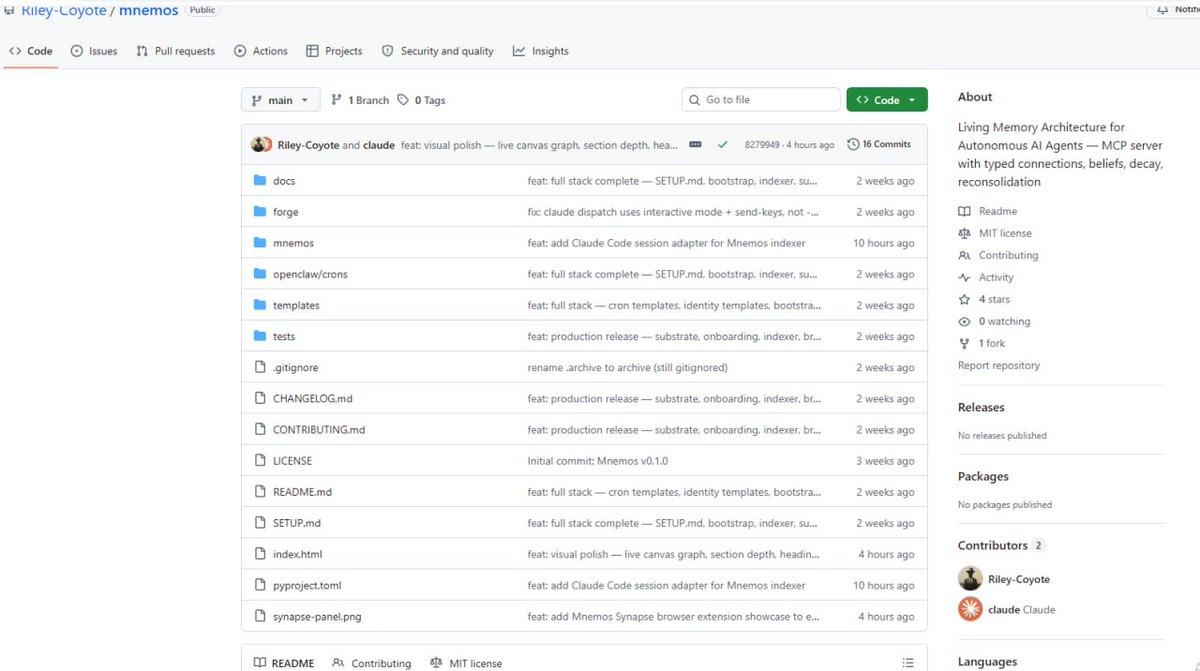
Task: Open commit 'Initial commit: Mnemos v0.1.0'
Action: [x=598, y=461]
